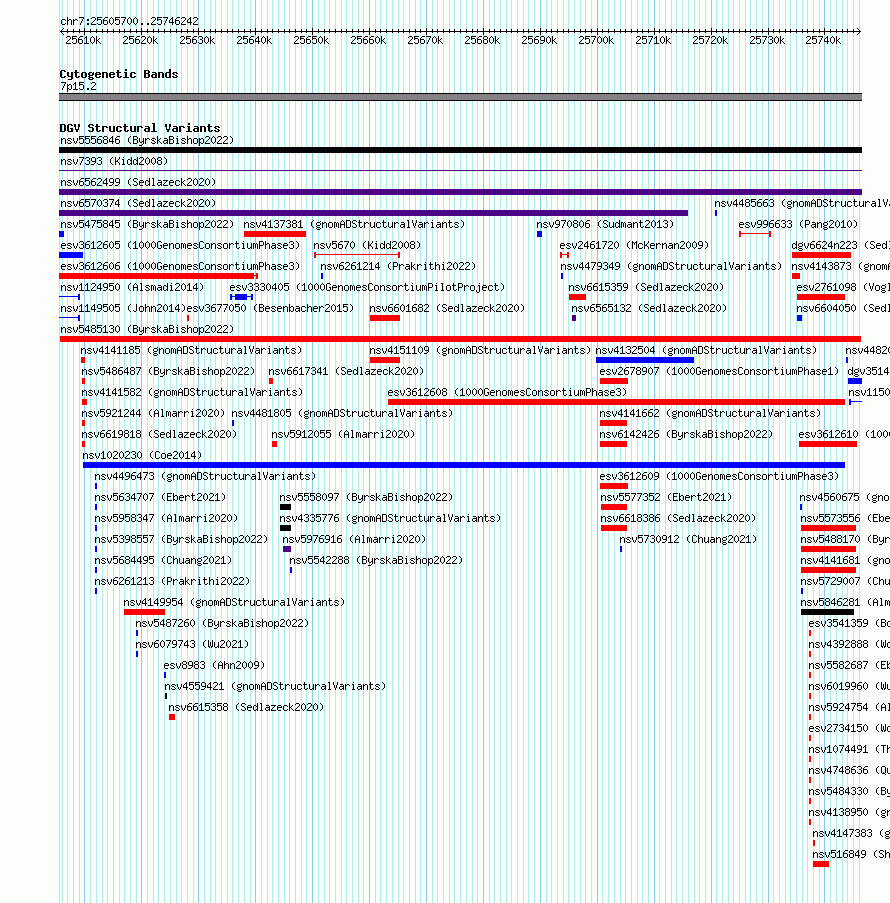The width and height of the screenshot is (890, 903).
Task: Click the black bar under nsv5846281
Action: (x=827, y=612)
